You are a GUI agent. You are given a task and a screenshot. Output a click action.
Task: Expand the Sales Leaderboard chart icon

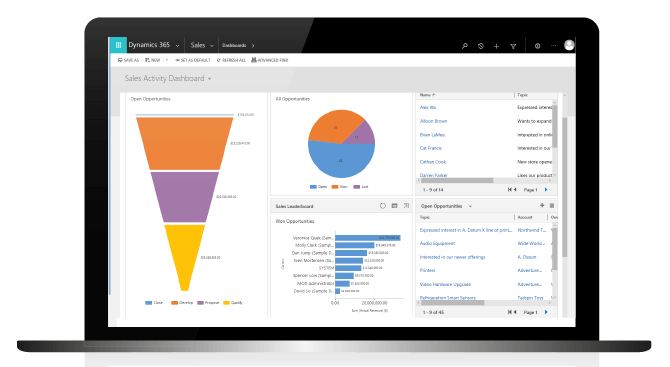(406, 206)
